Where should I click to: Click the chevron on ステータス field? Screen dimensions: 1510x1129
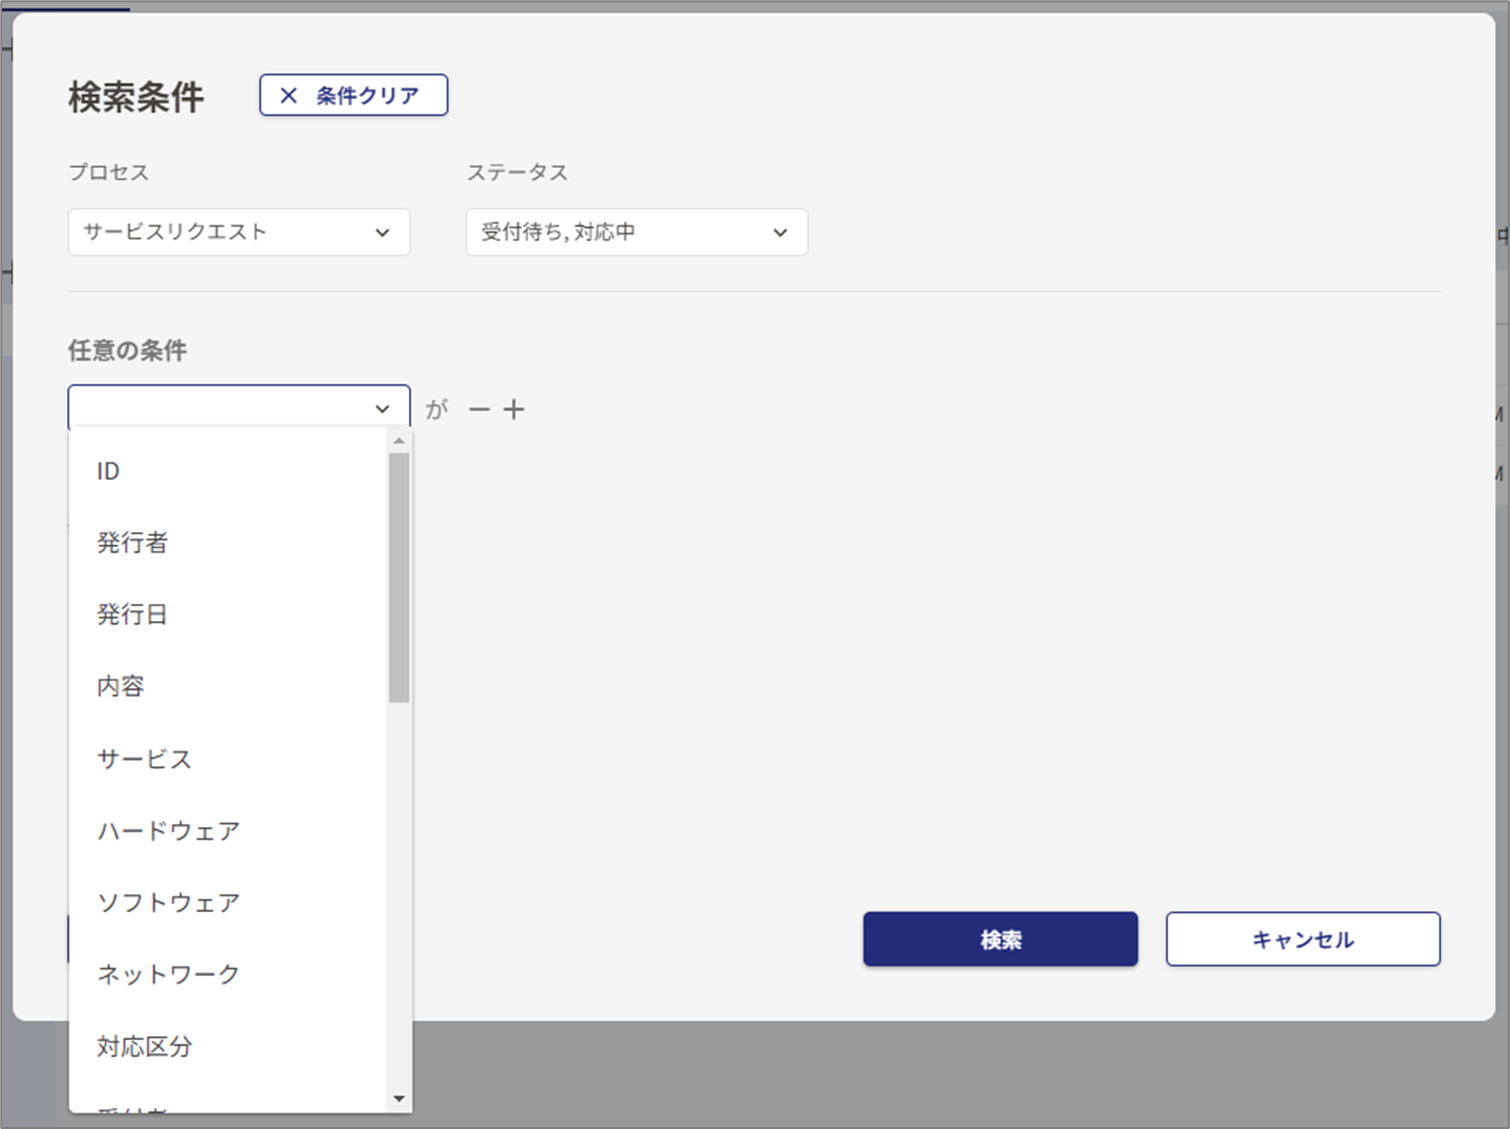point(779,232)
